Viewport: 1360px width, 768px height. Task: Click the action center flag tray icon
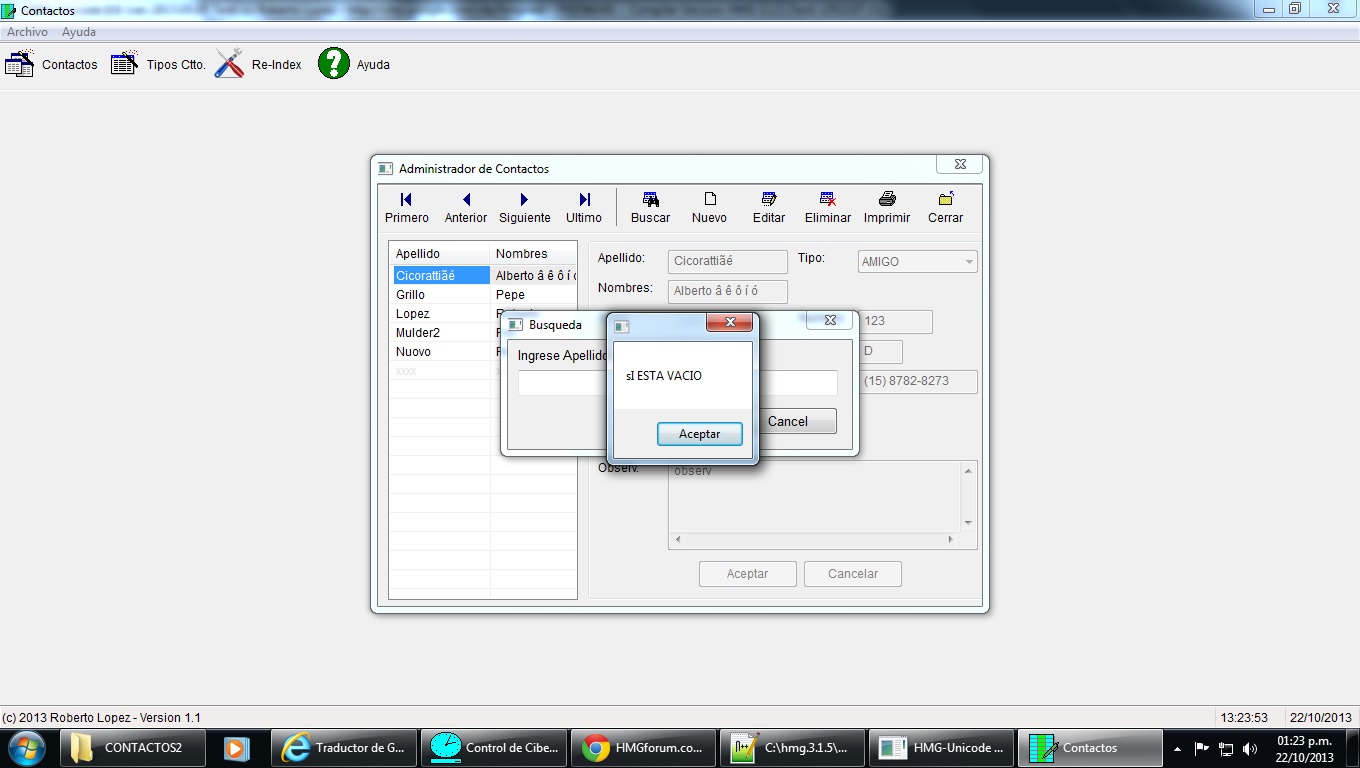(x=1202, y=748)
